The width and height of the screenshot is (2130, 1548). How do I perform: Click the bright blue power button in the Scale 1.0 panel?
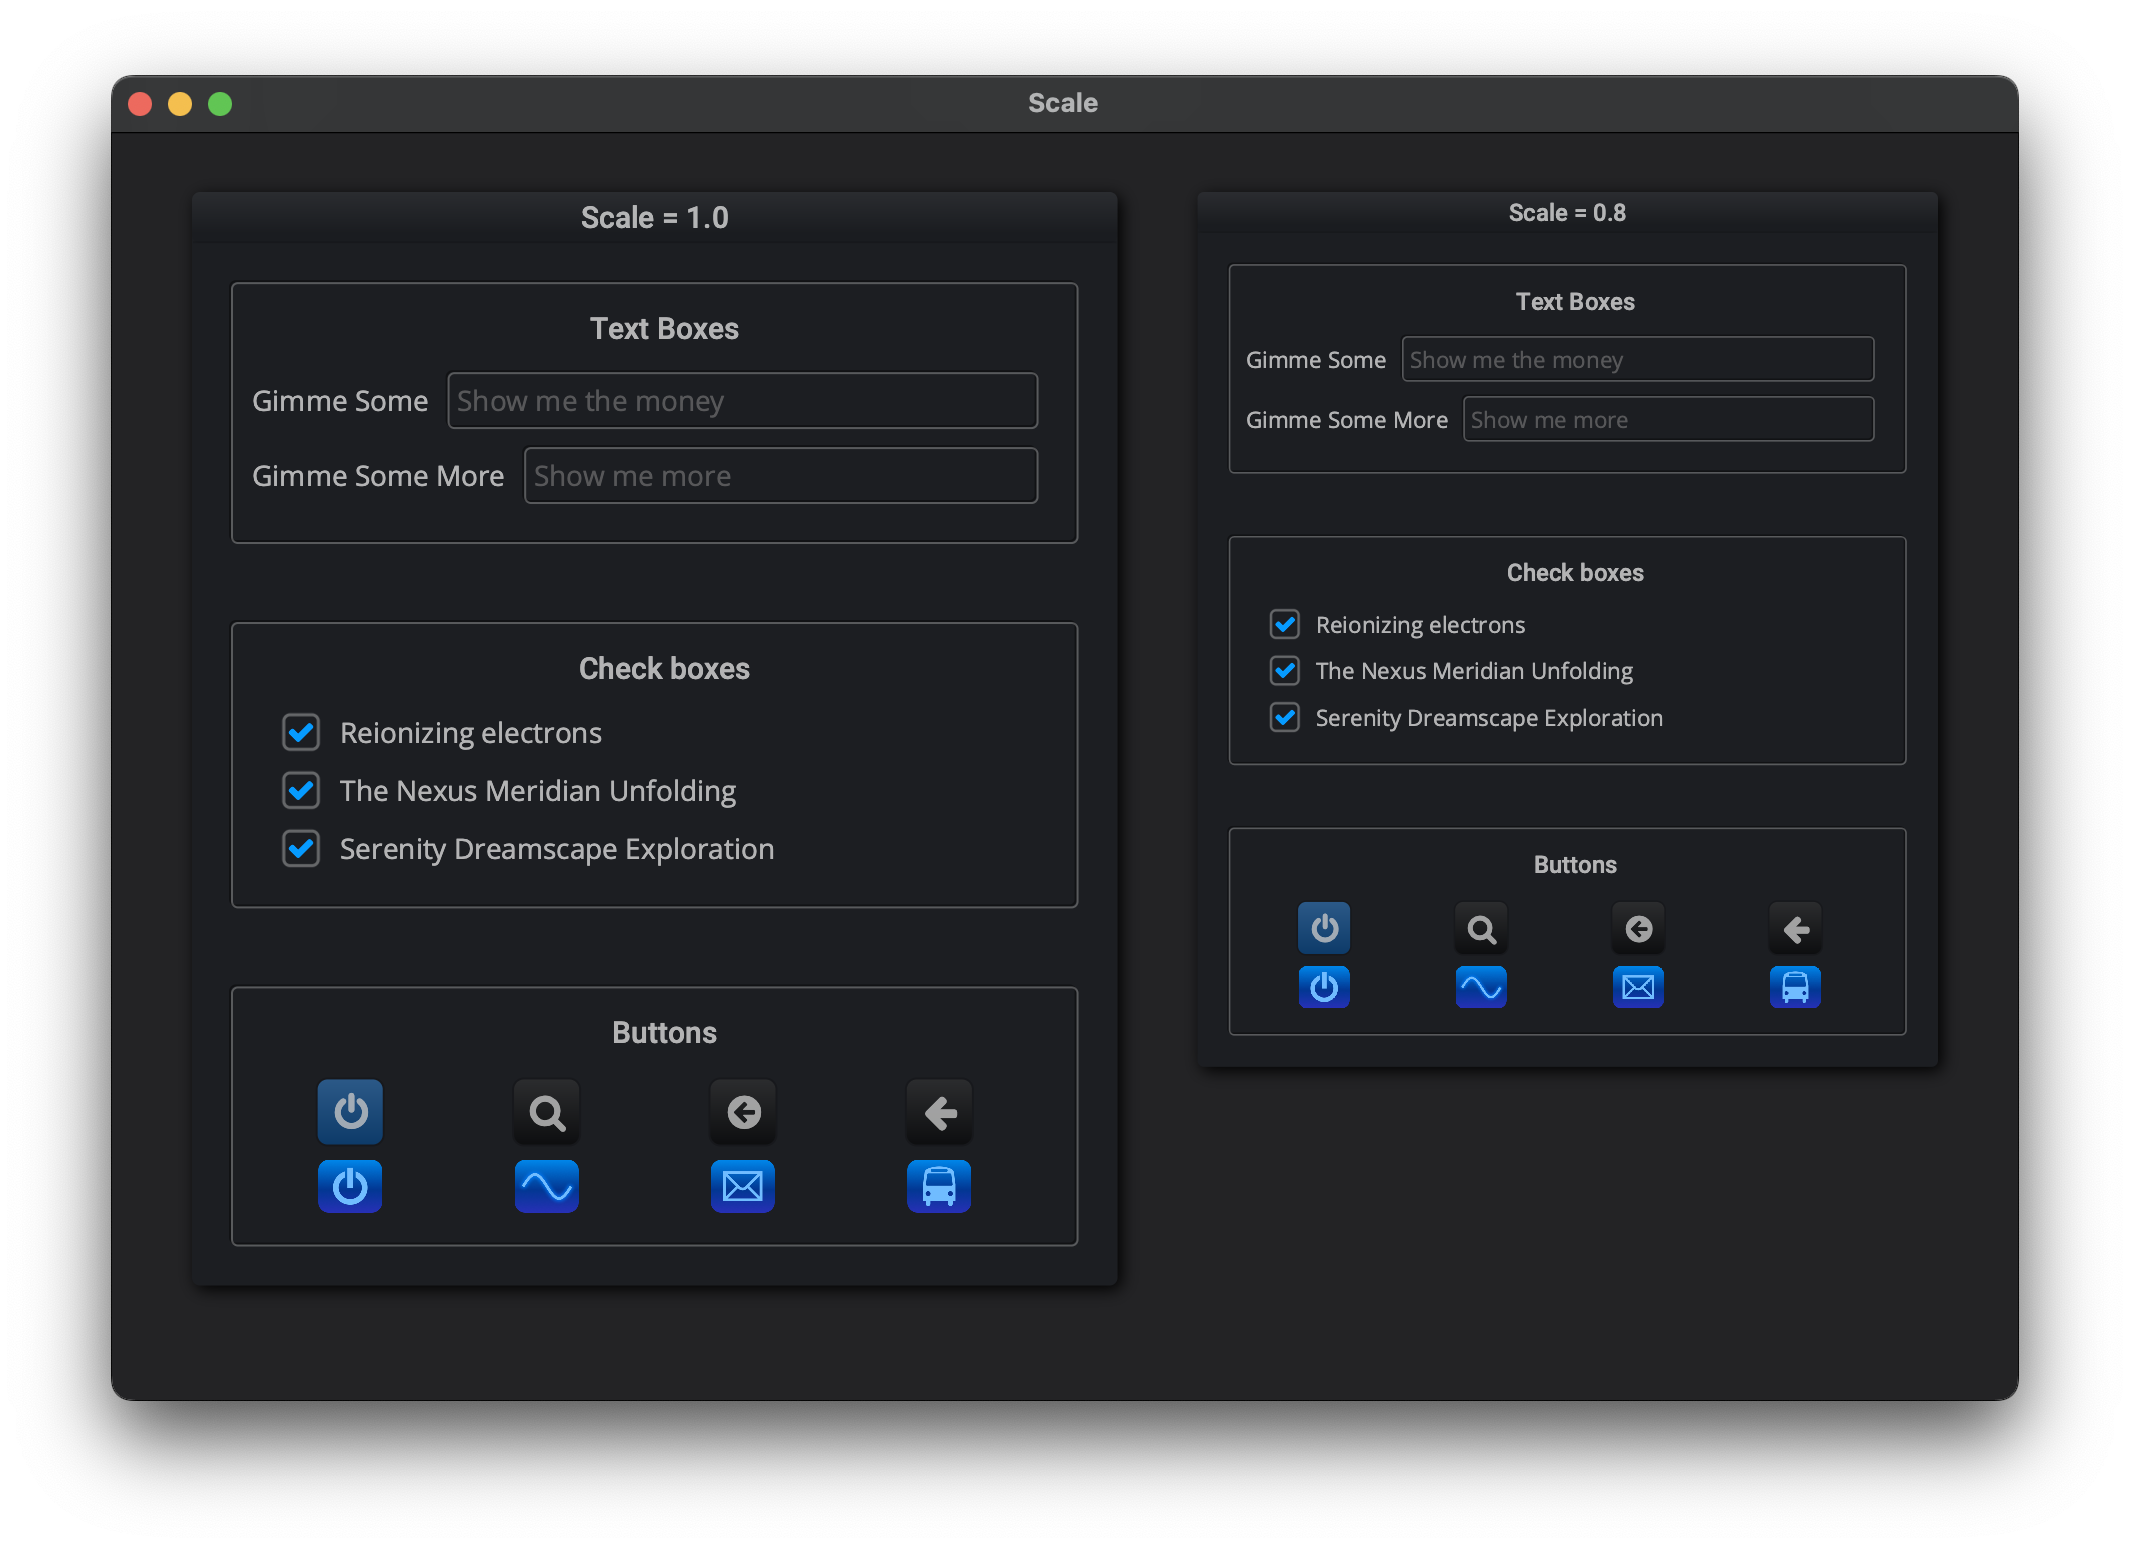click(350, 1186)
